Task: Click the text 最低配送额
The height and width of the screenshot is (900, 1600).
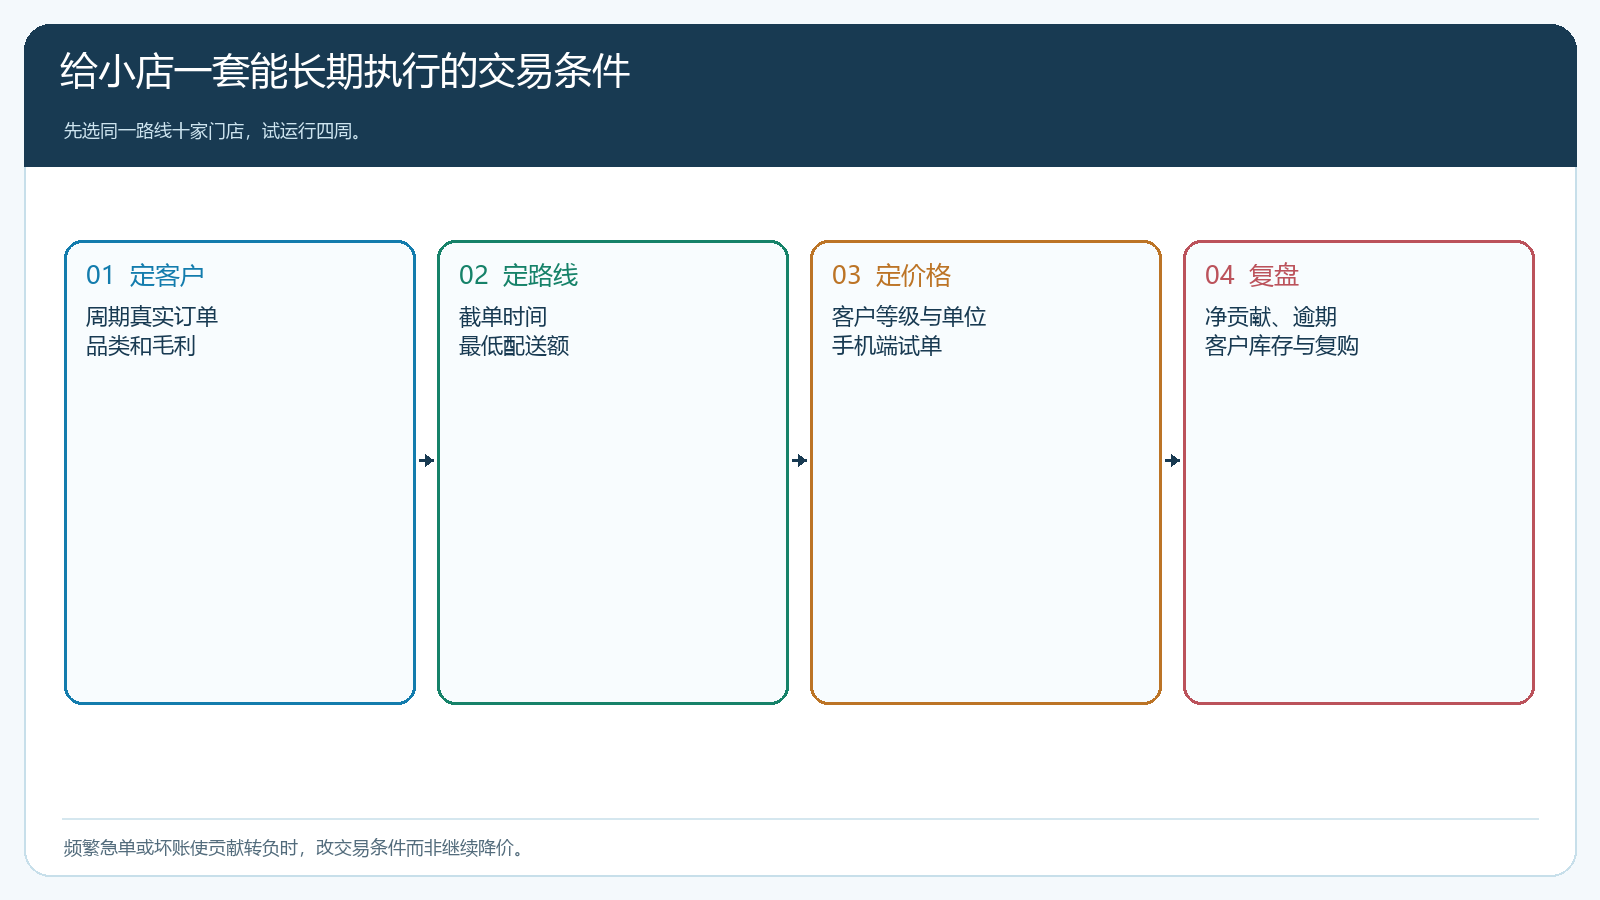Action: point(514,346)
